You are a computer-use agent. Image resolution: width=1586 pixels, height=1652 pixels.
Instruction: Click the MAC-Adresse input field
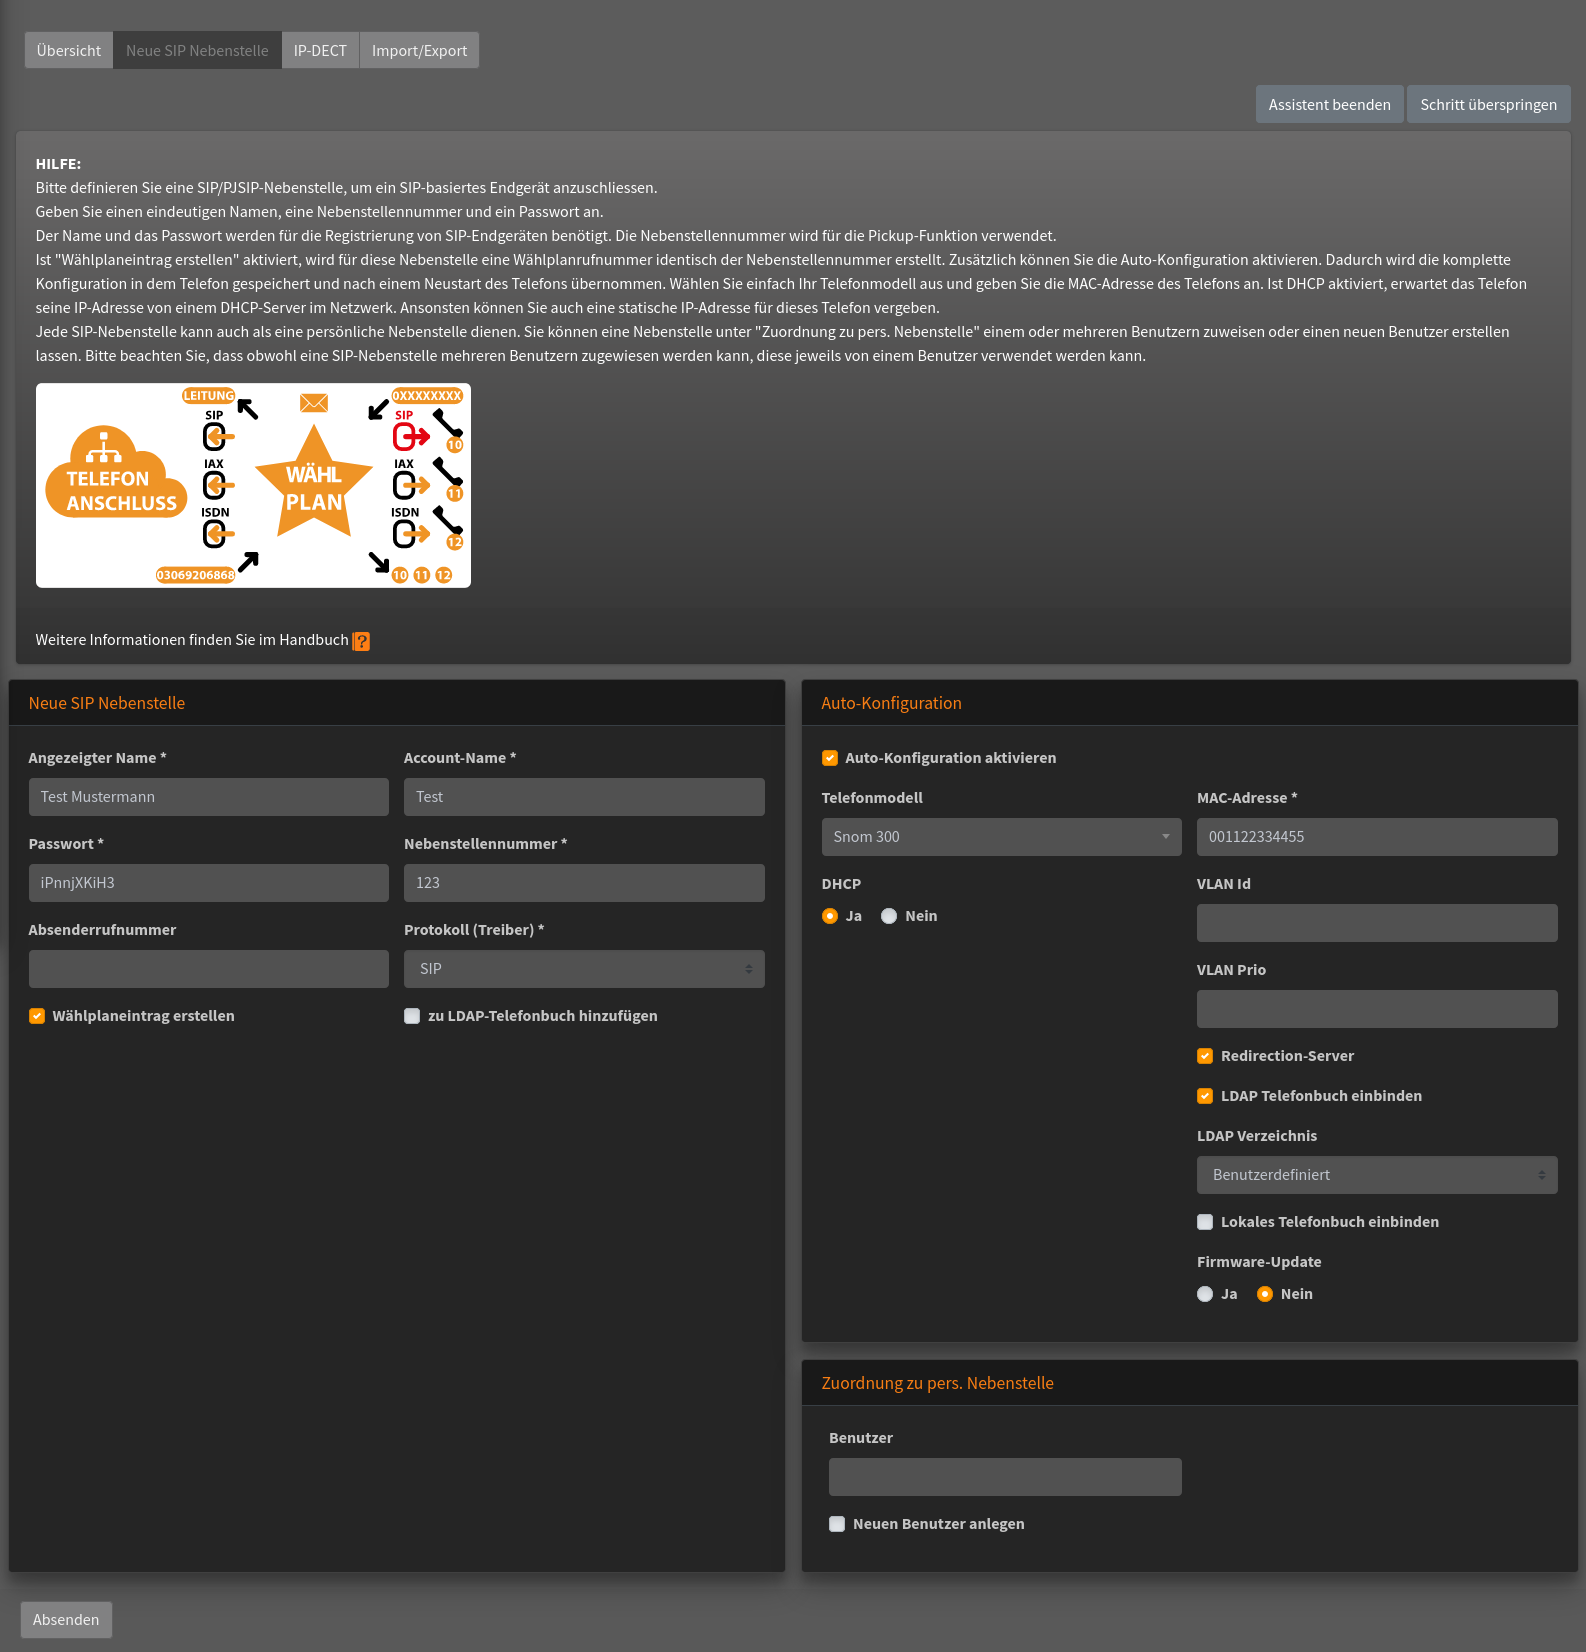[x=1376, y=837]
